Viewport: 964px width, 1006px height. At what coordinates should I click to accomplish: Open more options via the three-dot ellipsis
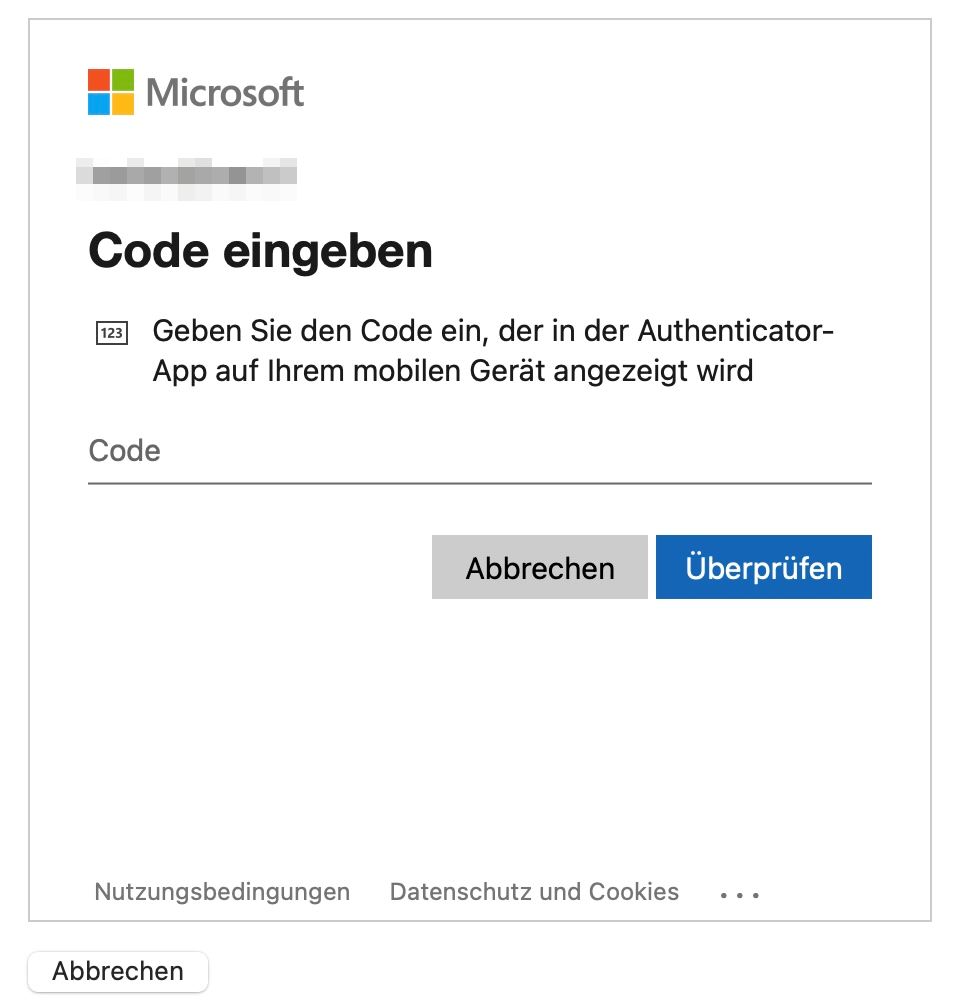740,894
